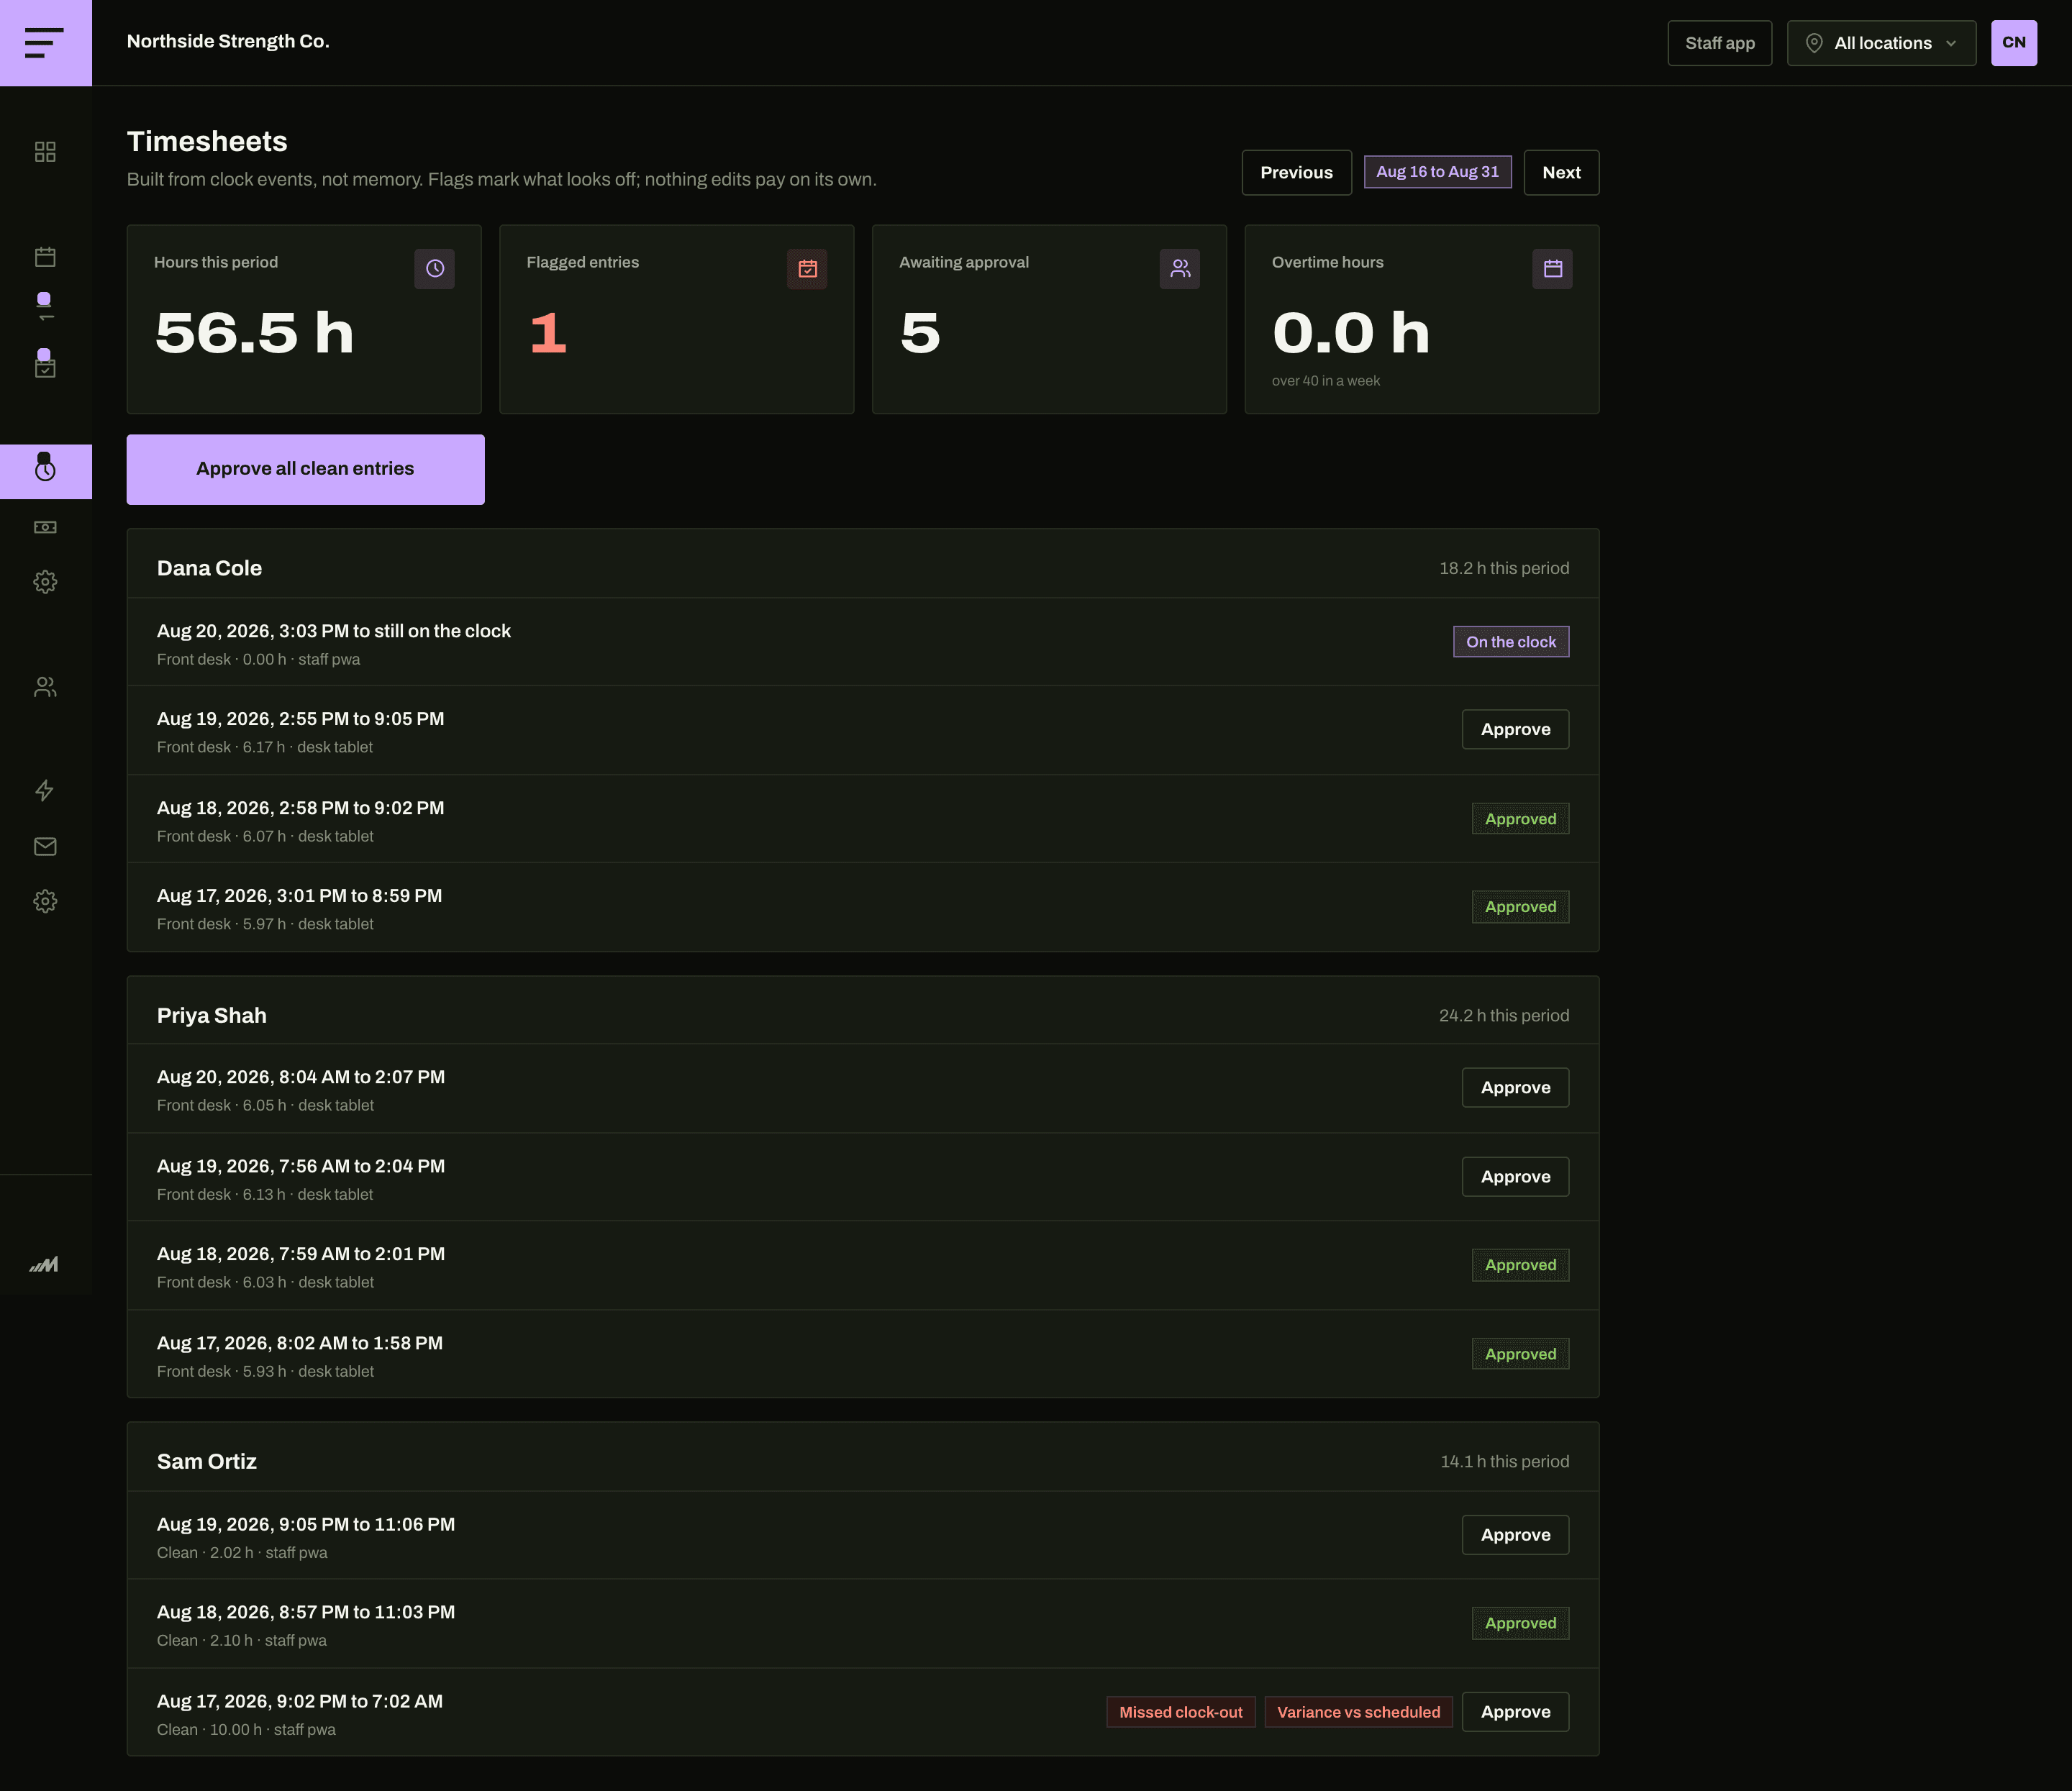
Task: Open the plain calendar icon in sidebar
Action: click(x=45, y=257)
